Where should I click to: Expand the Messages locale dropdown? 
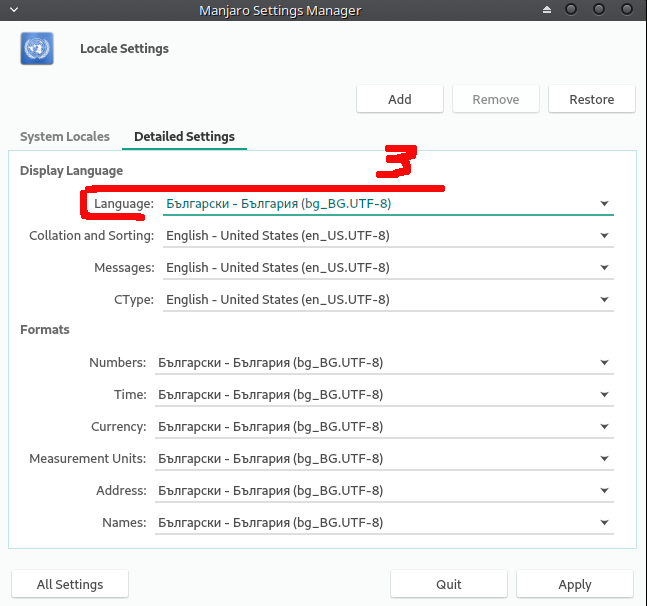(x=388, y=268)
